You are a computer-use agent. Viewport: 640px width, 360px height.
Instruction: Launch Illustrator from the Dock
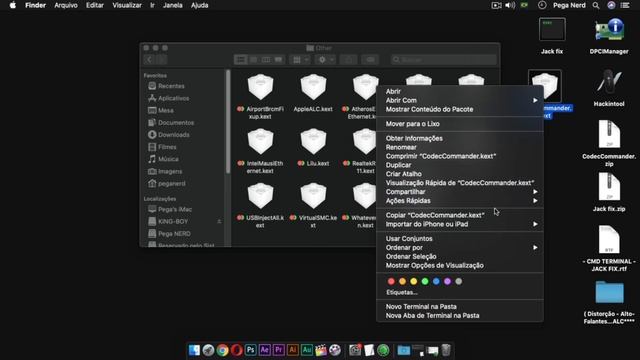point(293,350)
